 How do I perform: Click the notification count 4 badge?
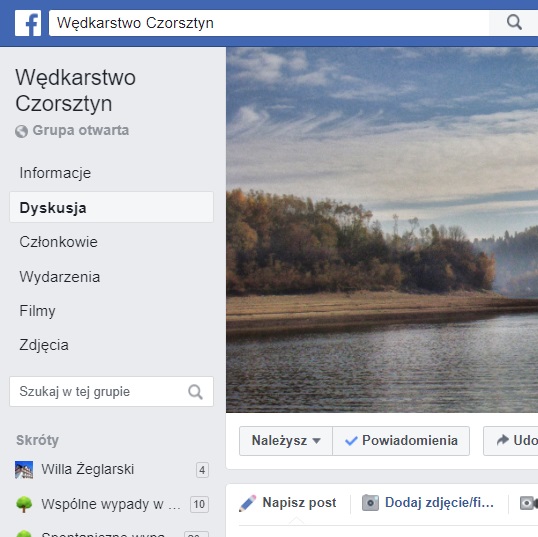[x=202, y=470]
